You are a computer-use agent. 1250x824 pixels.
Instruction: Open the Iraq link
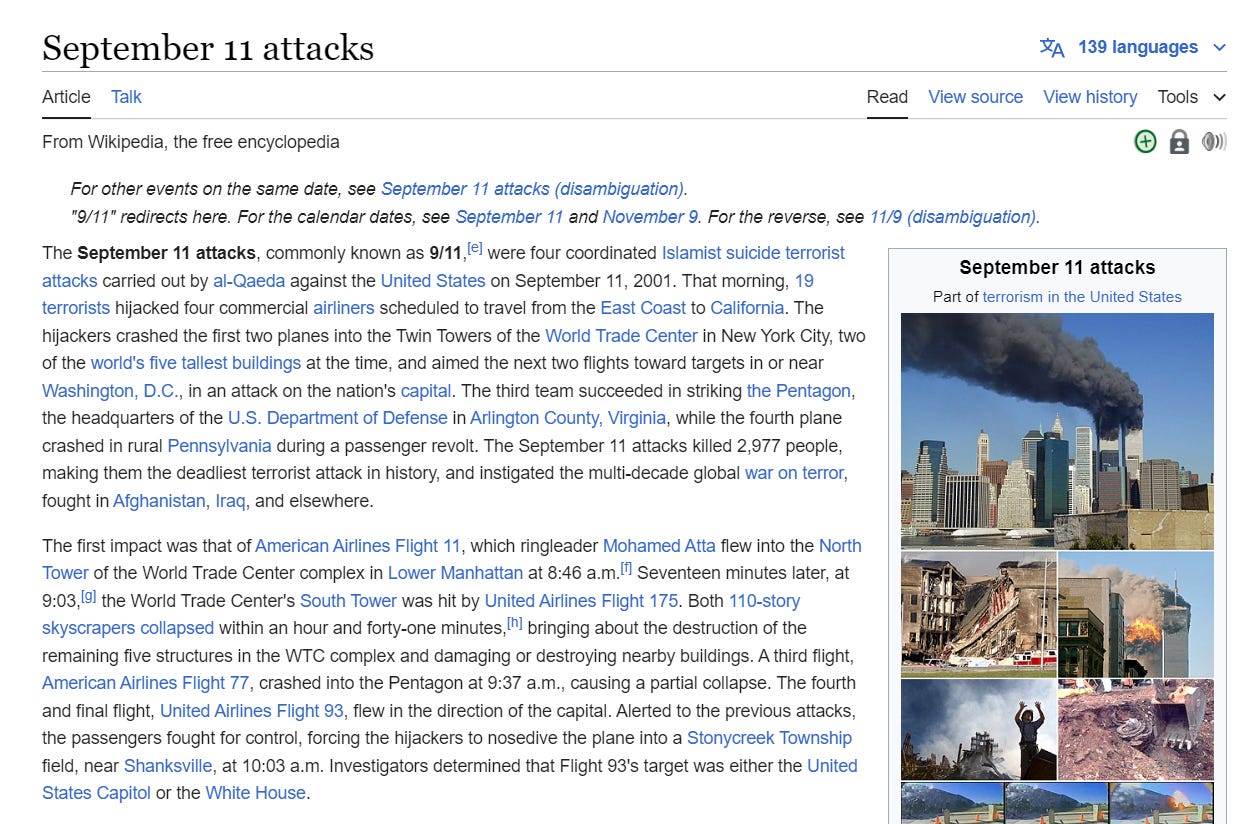230,501
